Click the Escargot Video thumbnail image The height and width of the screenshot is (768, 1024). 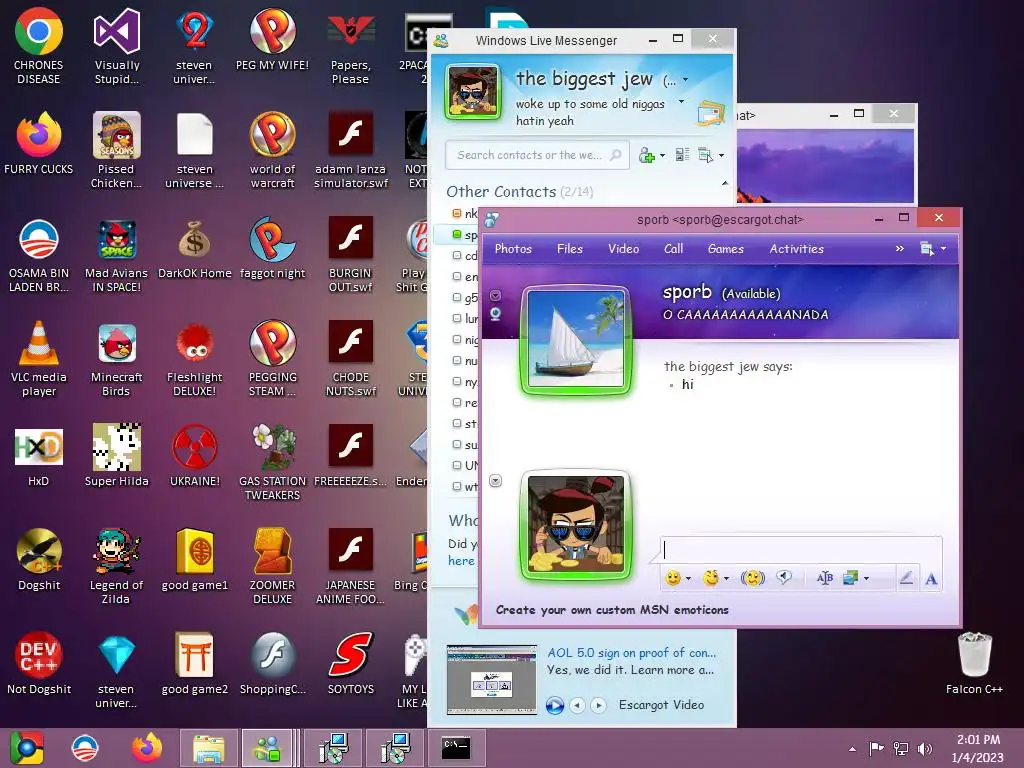click(x=492, y=680)
